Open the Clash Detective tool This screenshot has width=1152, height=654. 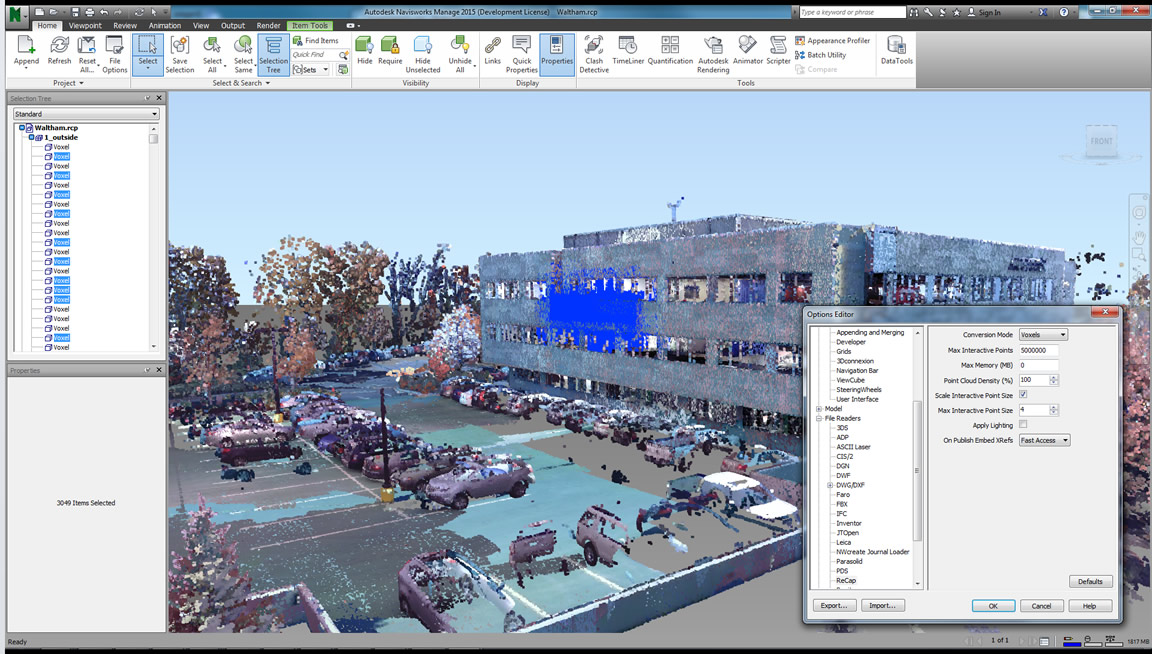click(x=594, y=54)
